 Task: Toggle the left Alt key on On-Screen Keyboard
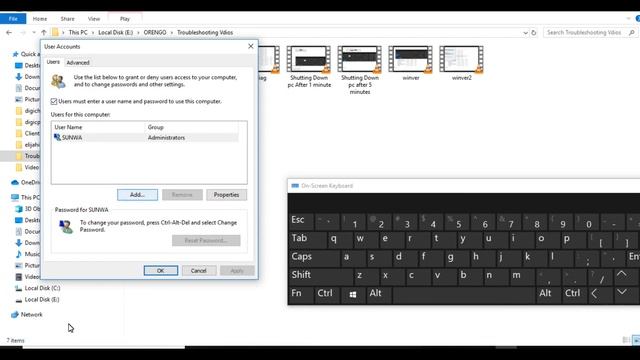coord(378,294)
